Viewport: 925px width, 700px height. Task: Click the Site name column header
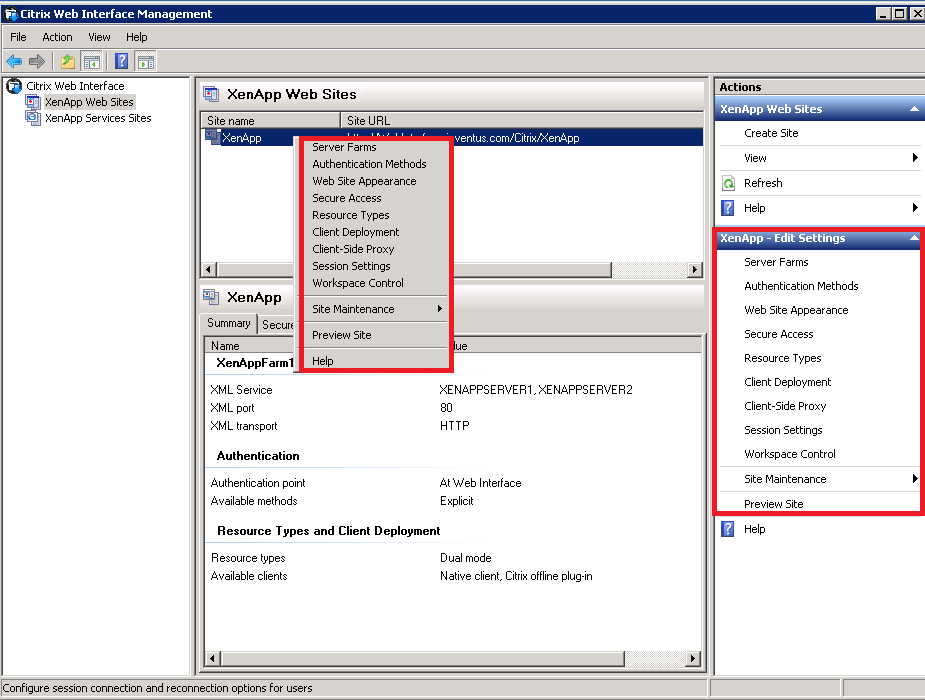(271, 120)
